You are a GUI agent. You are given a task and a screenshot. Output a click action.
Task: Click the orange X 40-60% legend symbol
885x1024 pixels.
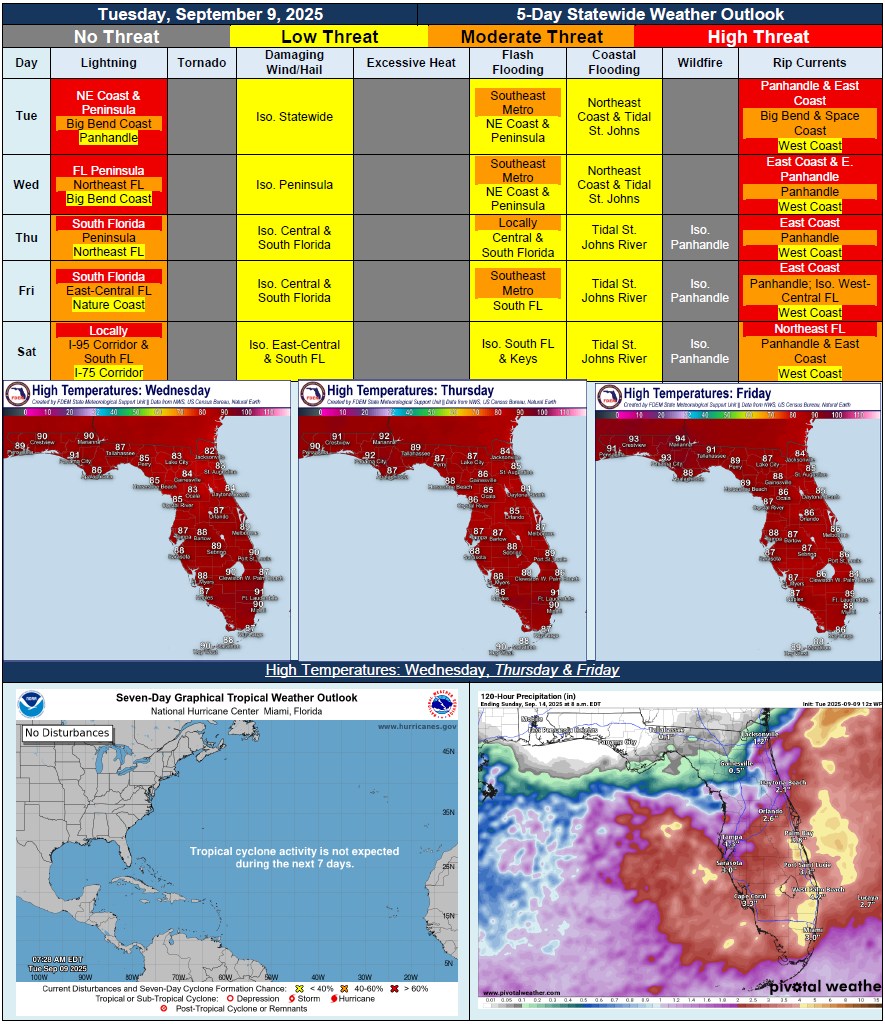(x=342, y=988)
